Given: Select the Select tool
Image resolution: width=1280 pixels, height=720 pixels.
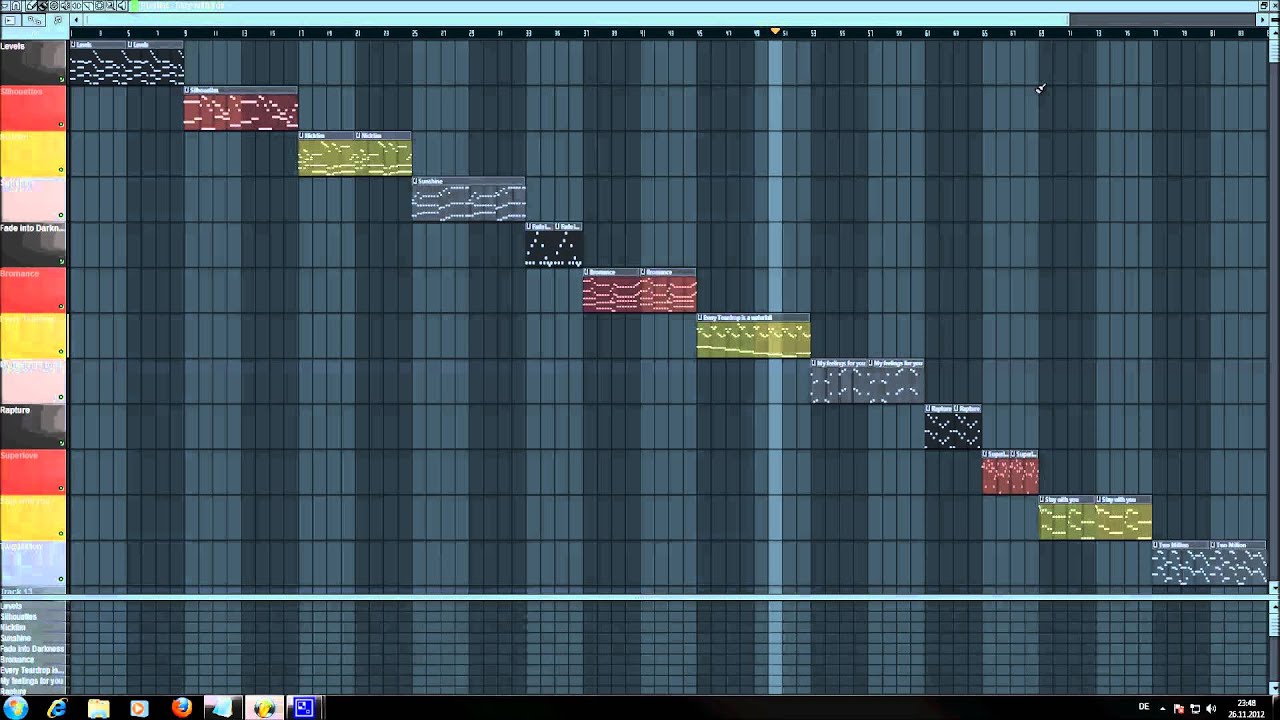Looking at the screenshot, I should click(100, 6).
